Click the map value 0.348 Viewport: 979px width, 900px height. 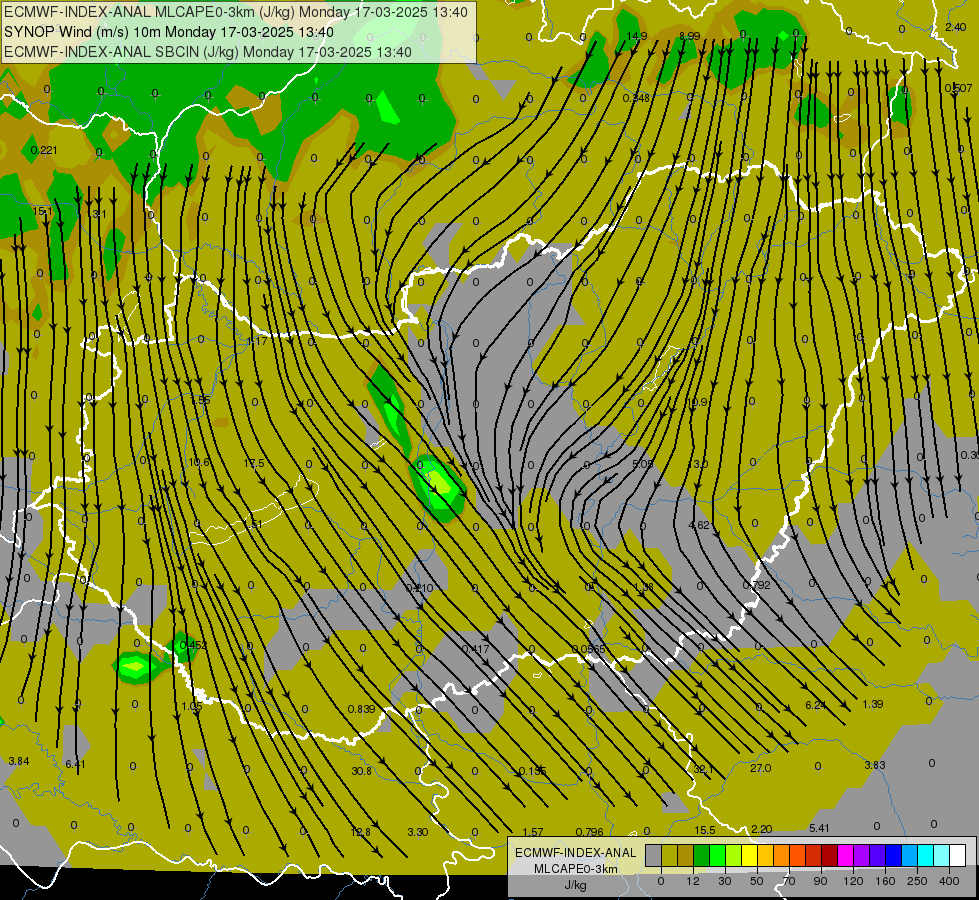tap(636, 98)
